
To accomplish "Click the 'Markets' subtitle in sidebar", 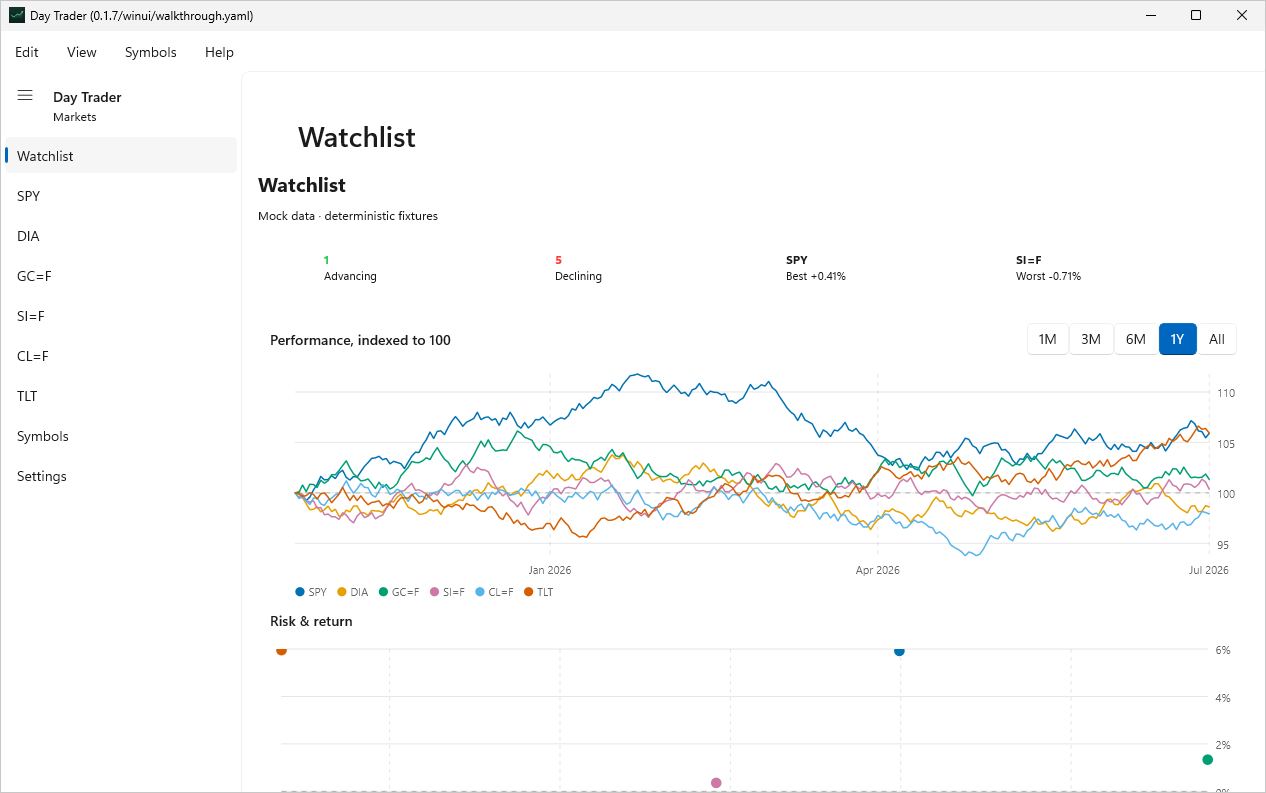I will (75, 117).
